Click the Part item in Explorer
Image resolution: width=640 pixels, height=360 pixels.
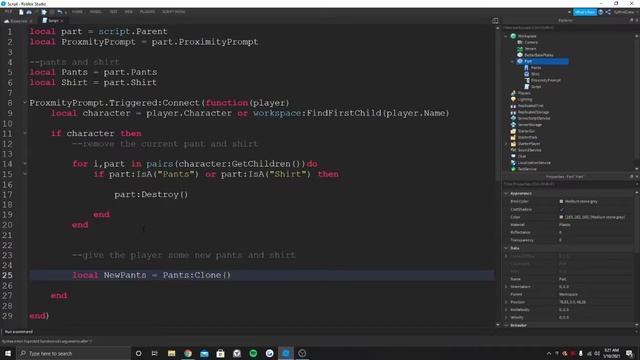pyautogui.click(x=542, y=61)
